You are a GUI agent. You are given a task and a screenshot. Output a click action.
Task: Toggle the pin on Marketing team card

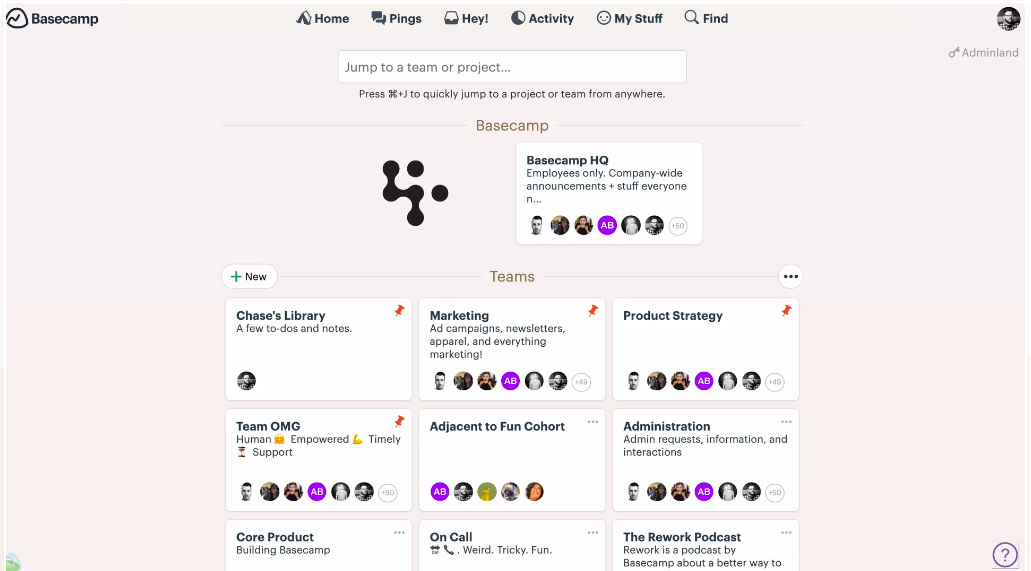pos(592,310)
